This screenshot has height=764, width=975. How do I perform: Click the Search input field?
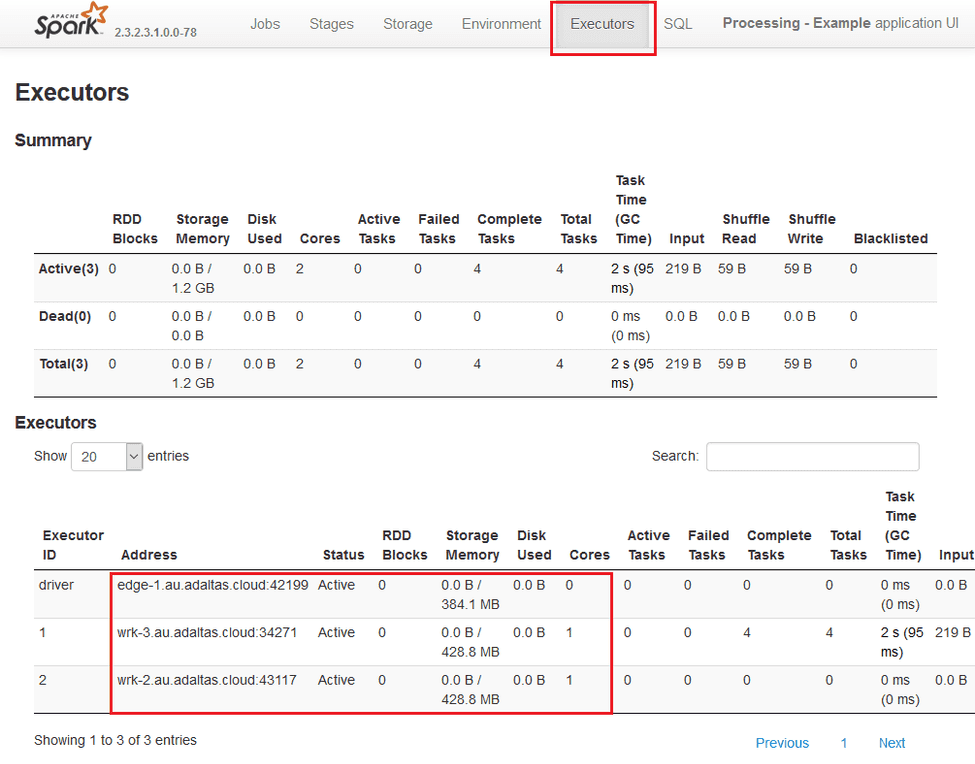(x=812, y=456)
